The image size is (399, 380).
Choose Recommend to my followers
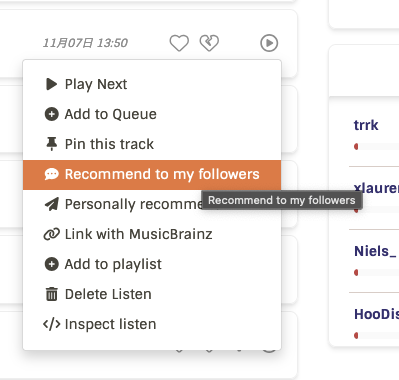pyautogui.click(x=152, y=174)
